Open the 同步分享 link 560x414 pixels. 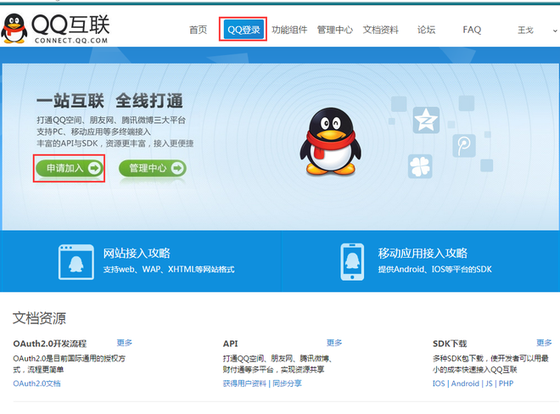(287, 384)
